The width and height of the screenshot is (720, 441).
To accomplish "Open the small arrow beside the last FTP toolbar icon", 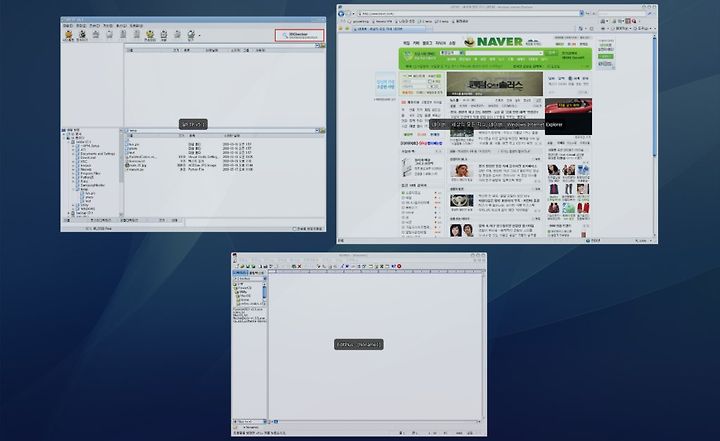I will (x=199, y=35).
